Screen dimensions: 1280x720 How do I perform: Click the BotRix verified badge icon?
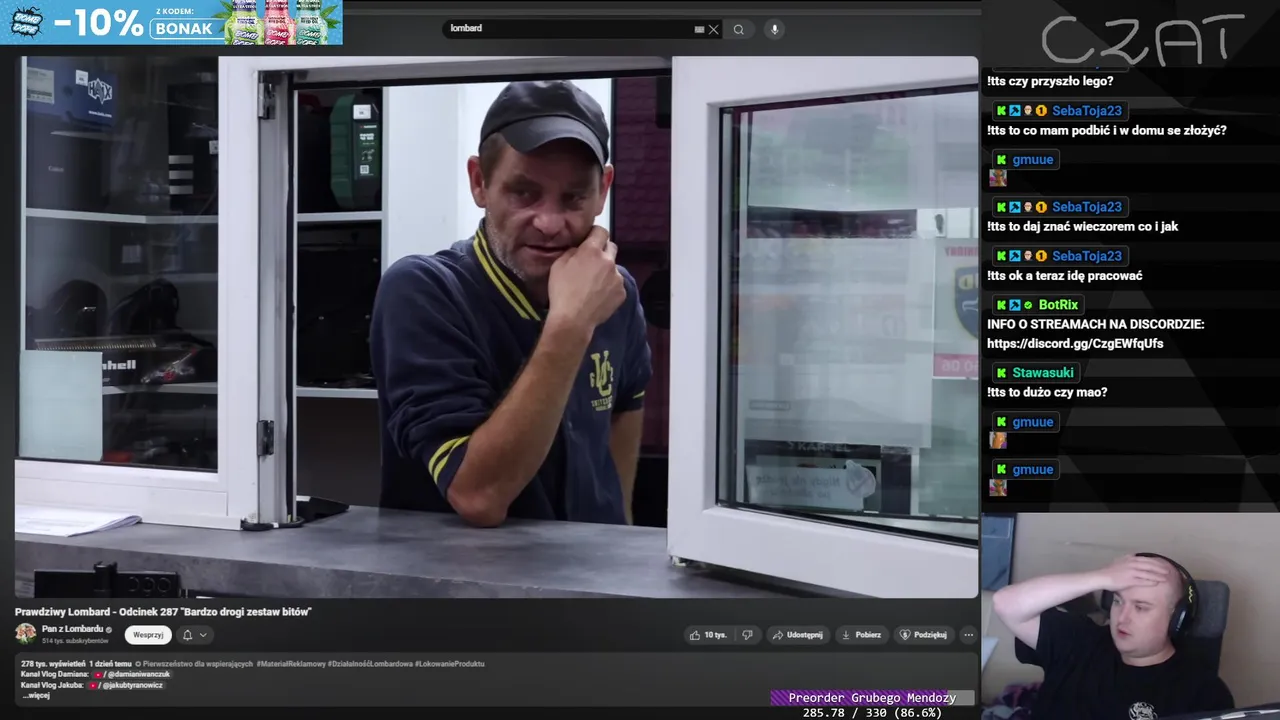click(1029, 305)
